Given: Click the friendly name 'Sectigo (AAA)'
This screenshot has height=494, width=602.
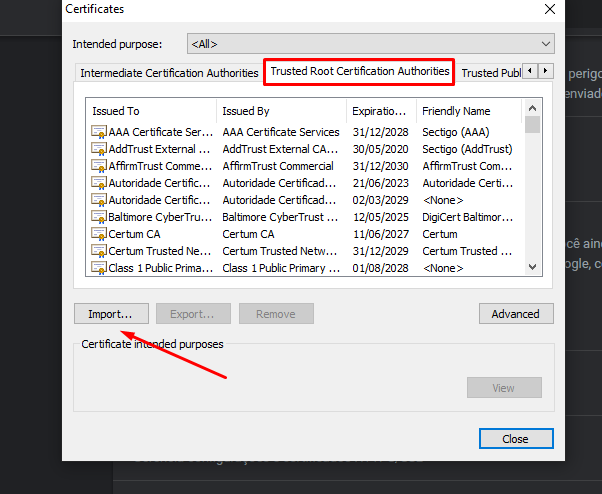Looking at the screenshot, I should (x=456, y=132).
